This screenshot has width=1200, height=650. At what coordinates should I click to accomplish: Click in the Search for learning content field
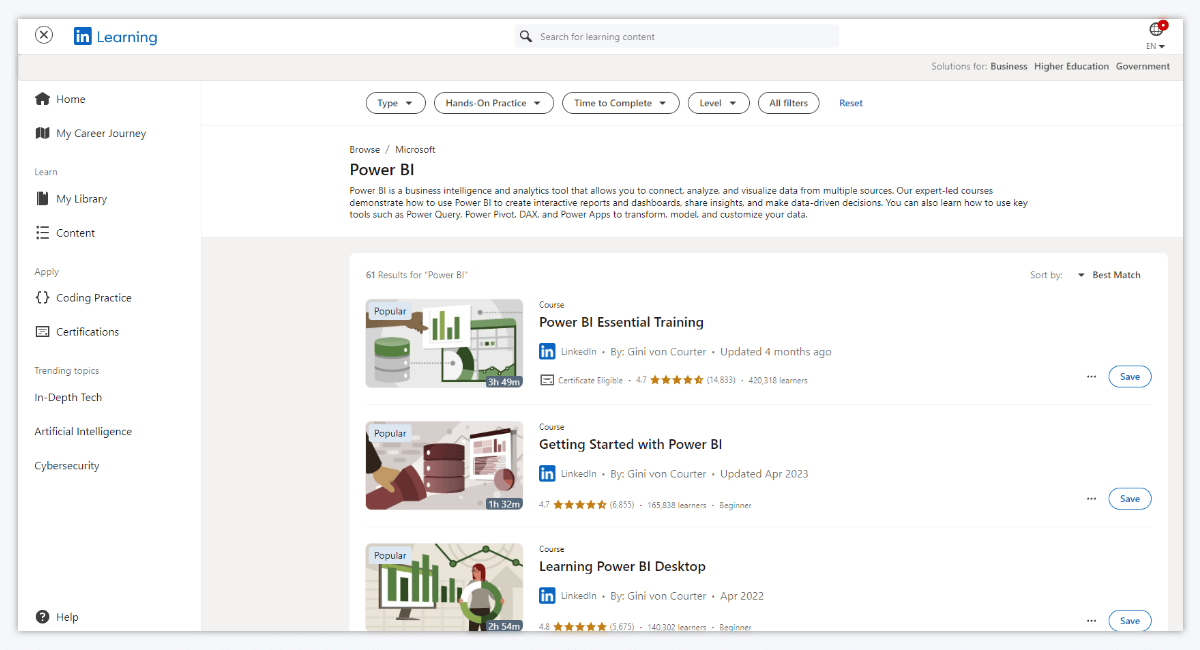(x=676, y=37)
